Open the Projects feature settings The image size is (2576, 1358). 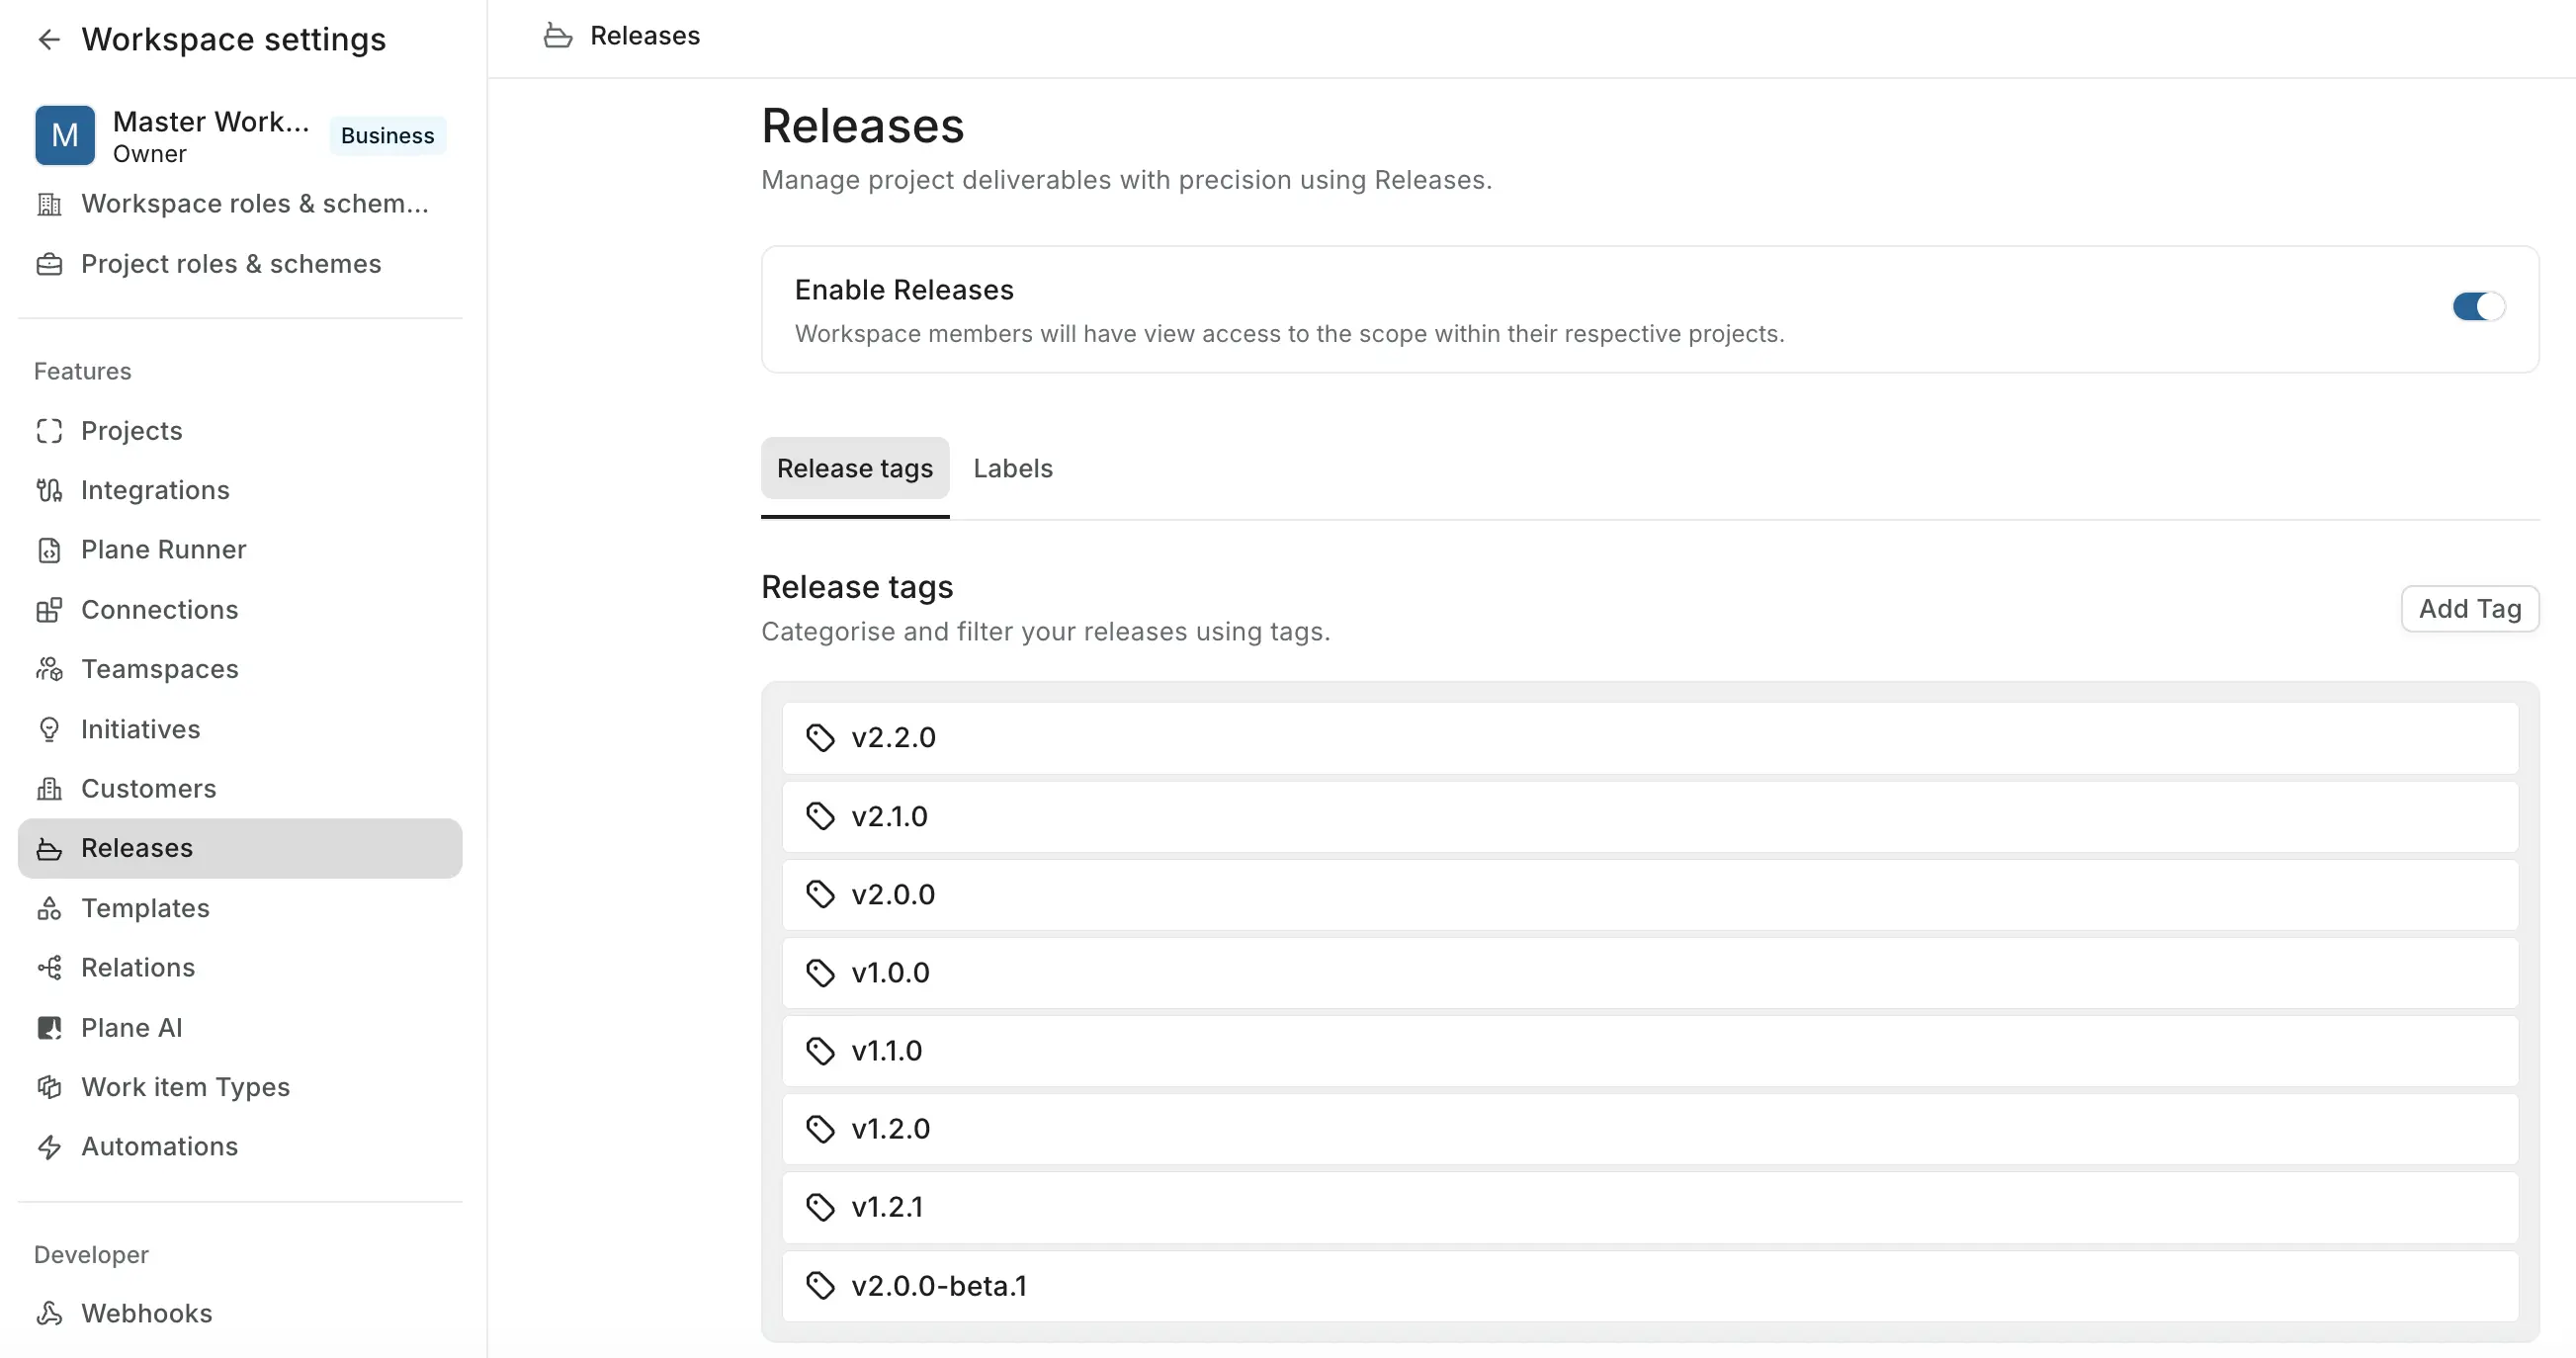coord(240,431)
